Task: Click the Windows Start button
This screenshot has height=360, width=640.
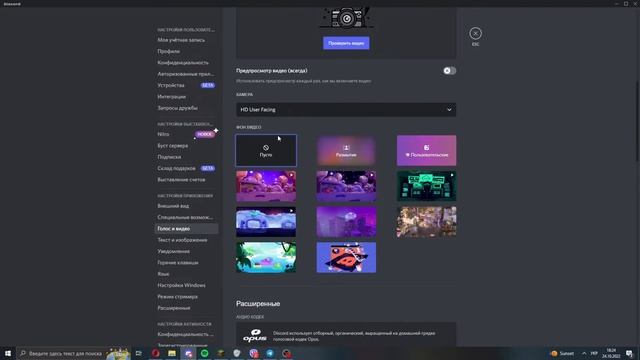Action: coord(8,353)
